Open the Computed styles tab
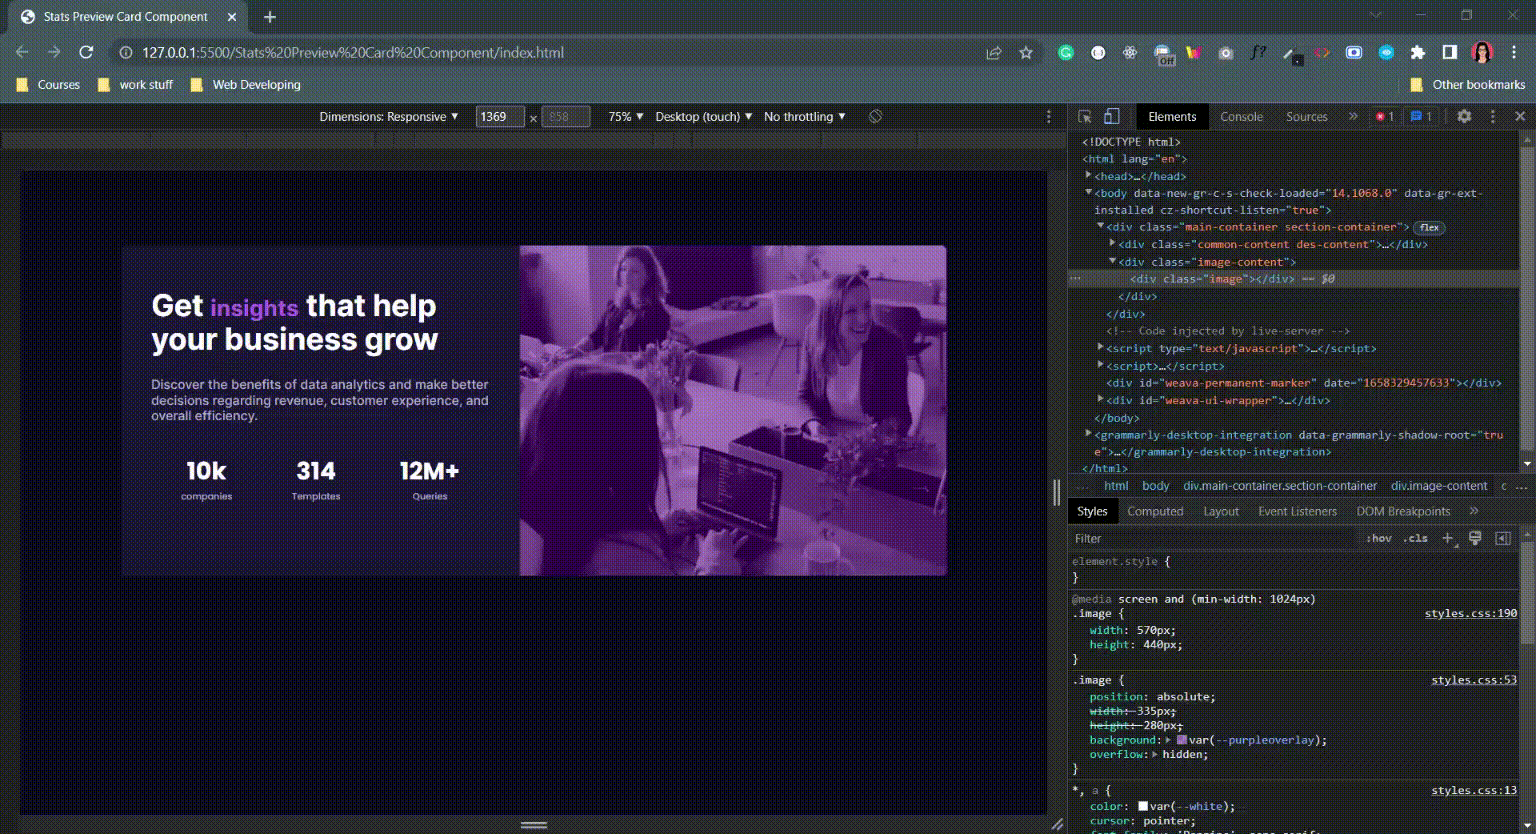Screen dimensions: 1536x834 tap(1155, 511)
